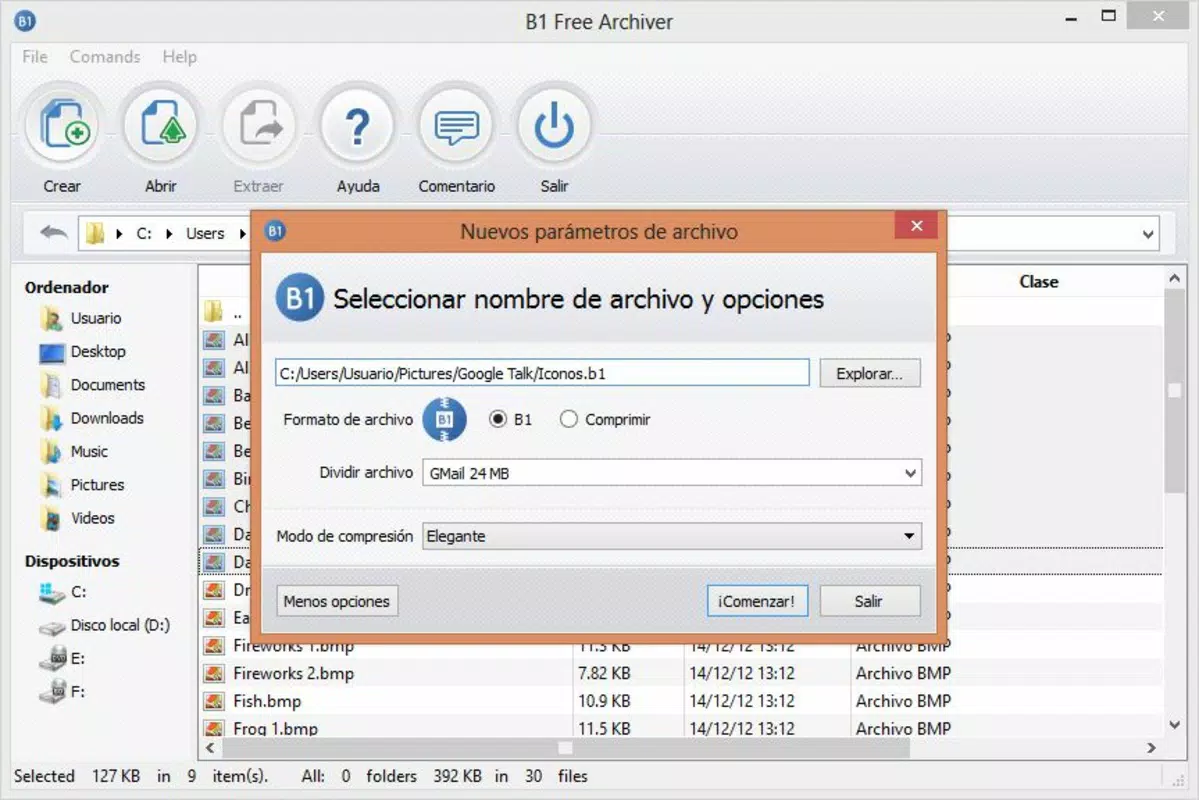Viewport: 1199px width, 800px height.
Task: Expand the address bar history dropdown
Action: (1147, 234)
